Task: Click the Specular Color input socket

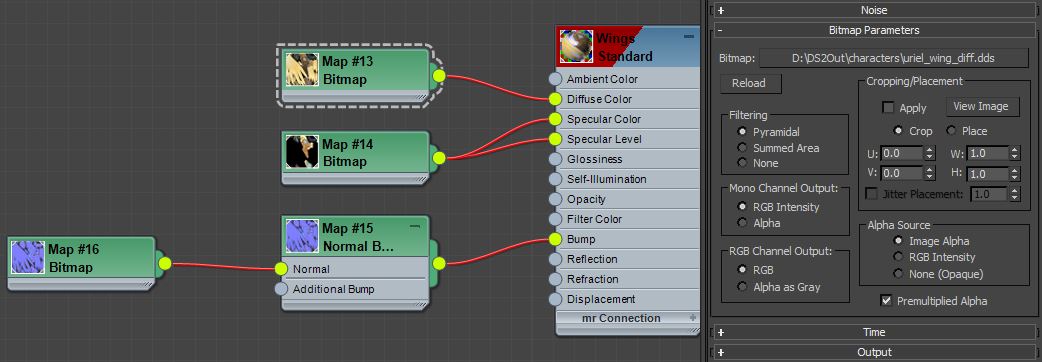Action: coord(556,119)
